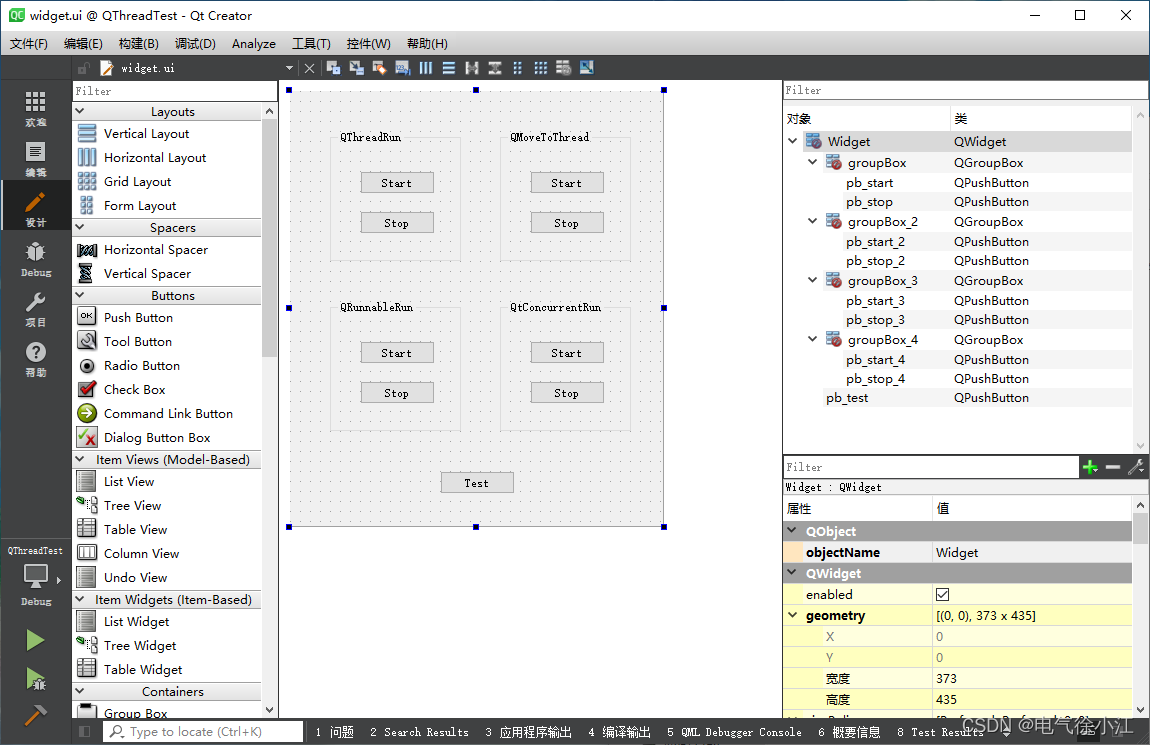
Task: Apply Lay Out in Grid icon
Action: (x=541, y=68)
